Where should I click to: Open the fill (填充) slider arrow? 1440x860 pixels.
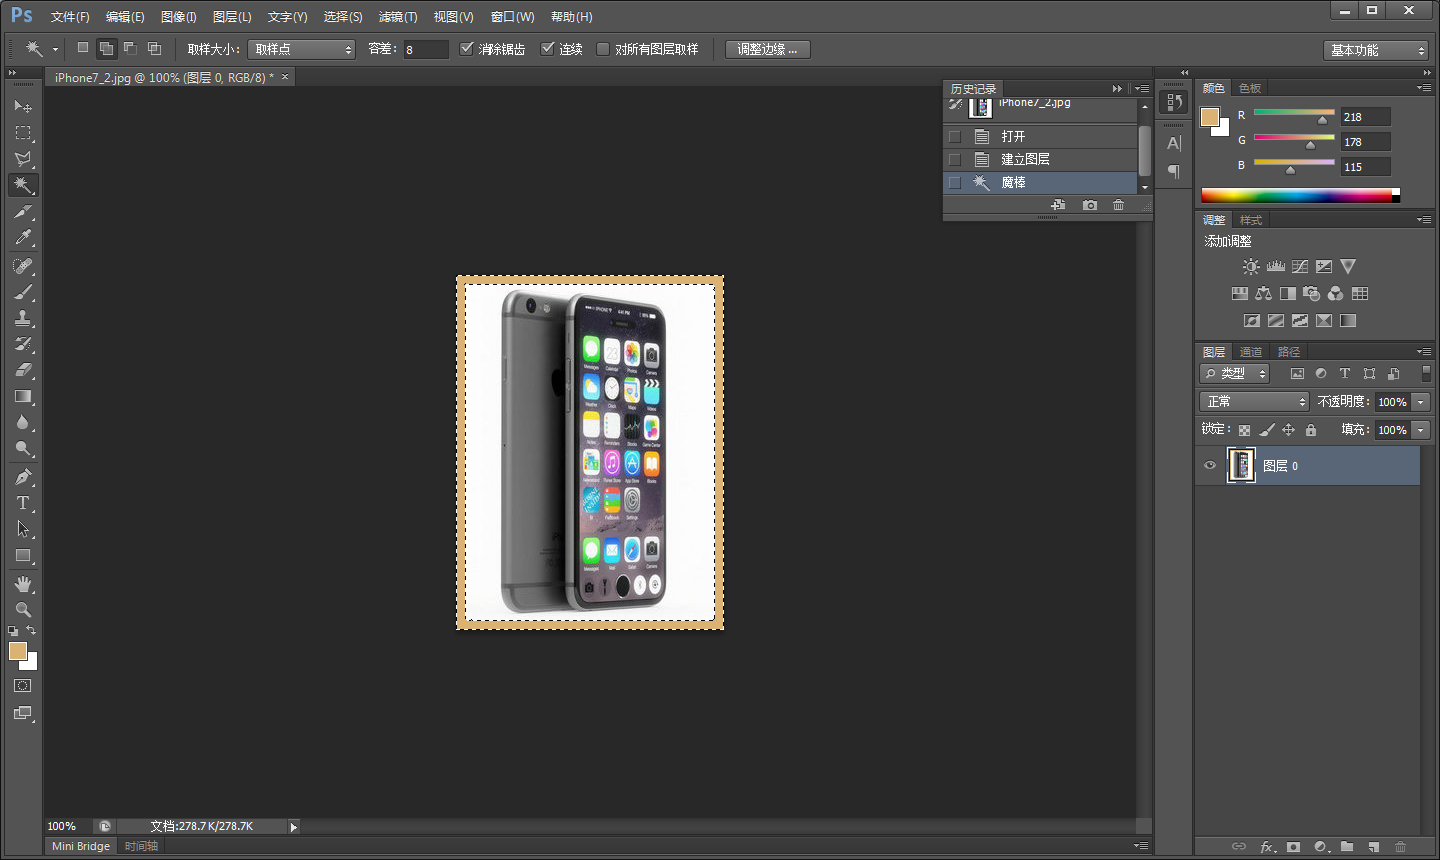[x=1420, y=430]
